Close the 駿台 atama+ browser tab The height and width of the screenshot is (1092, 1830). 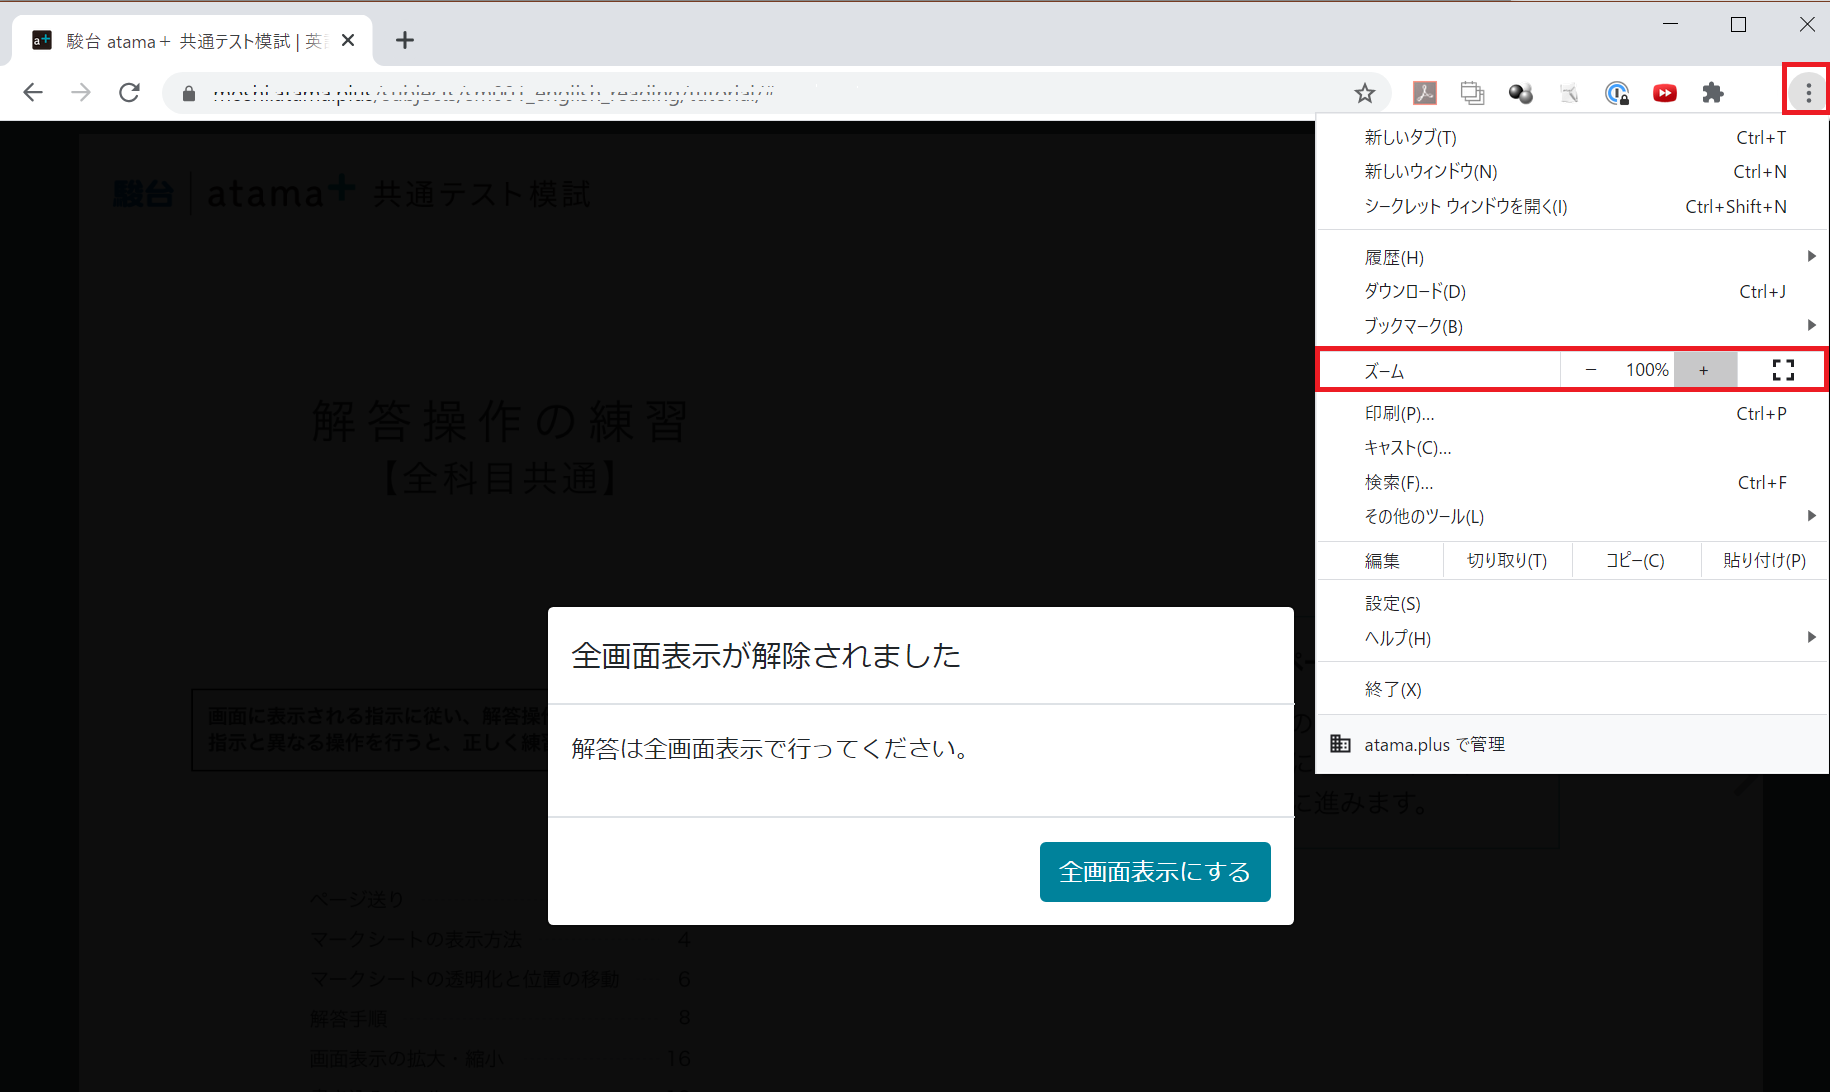pyautogui.click(x=348, y=40)
